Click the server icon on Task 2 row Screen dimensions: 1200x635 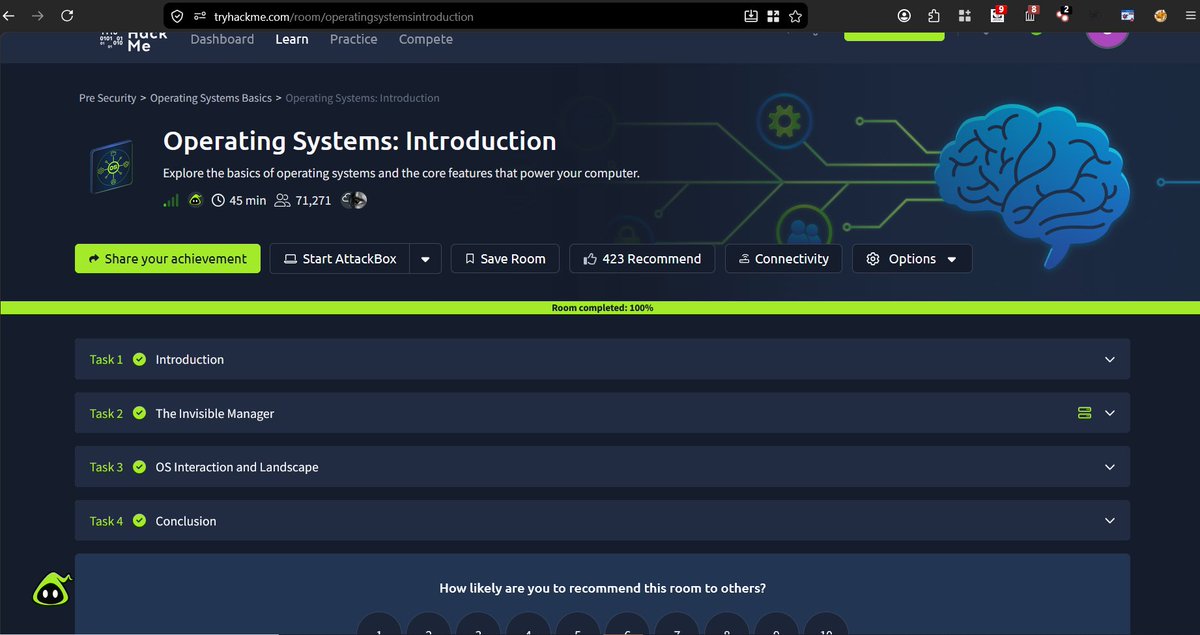pyautogui.click(x=1084, y=413)
